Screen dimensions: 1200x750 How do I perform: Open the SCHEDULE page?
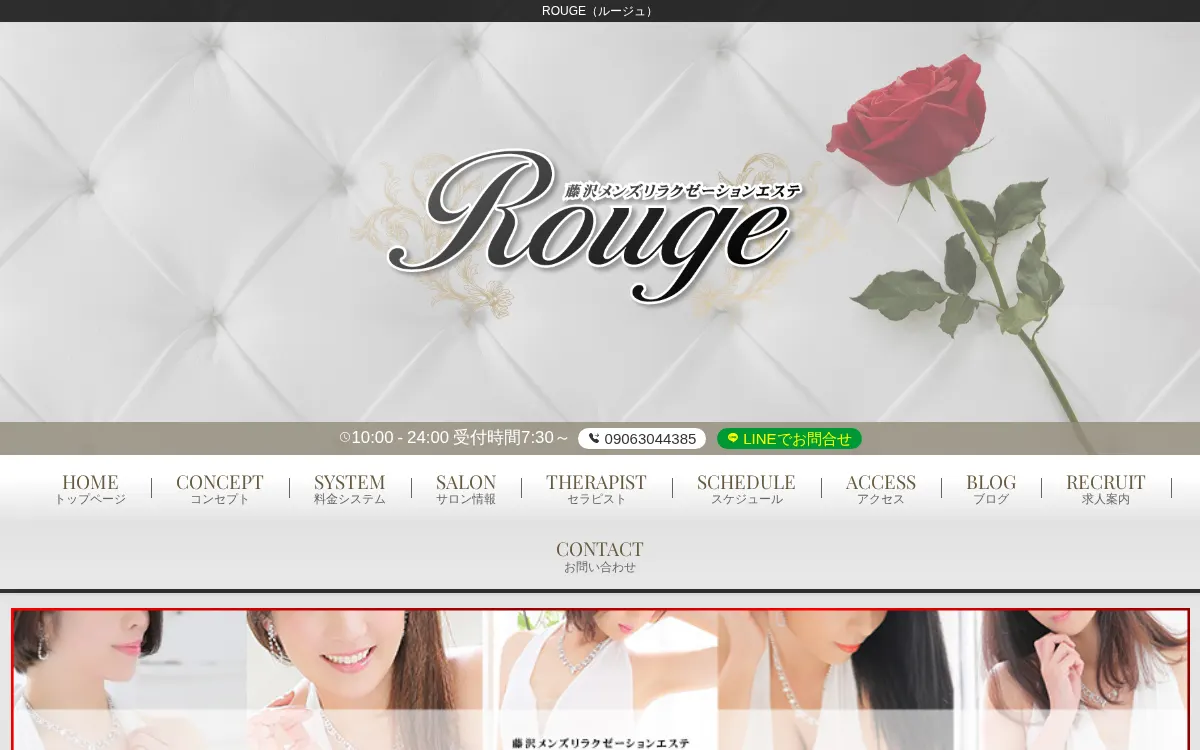pos(747,488)
